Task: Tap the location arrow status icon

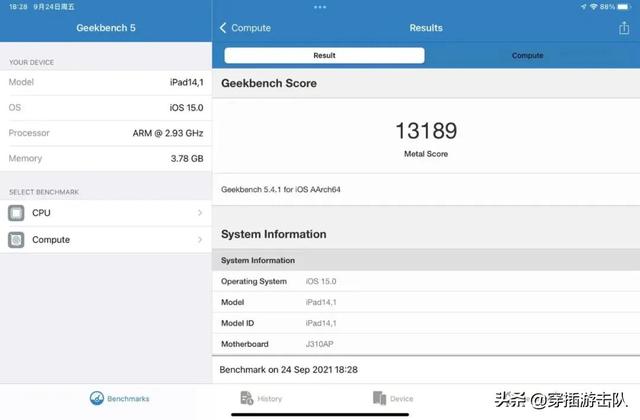Action: tap(584, 7)
